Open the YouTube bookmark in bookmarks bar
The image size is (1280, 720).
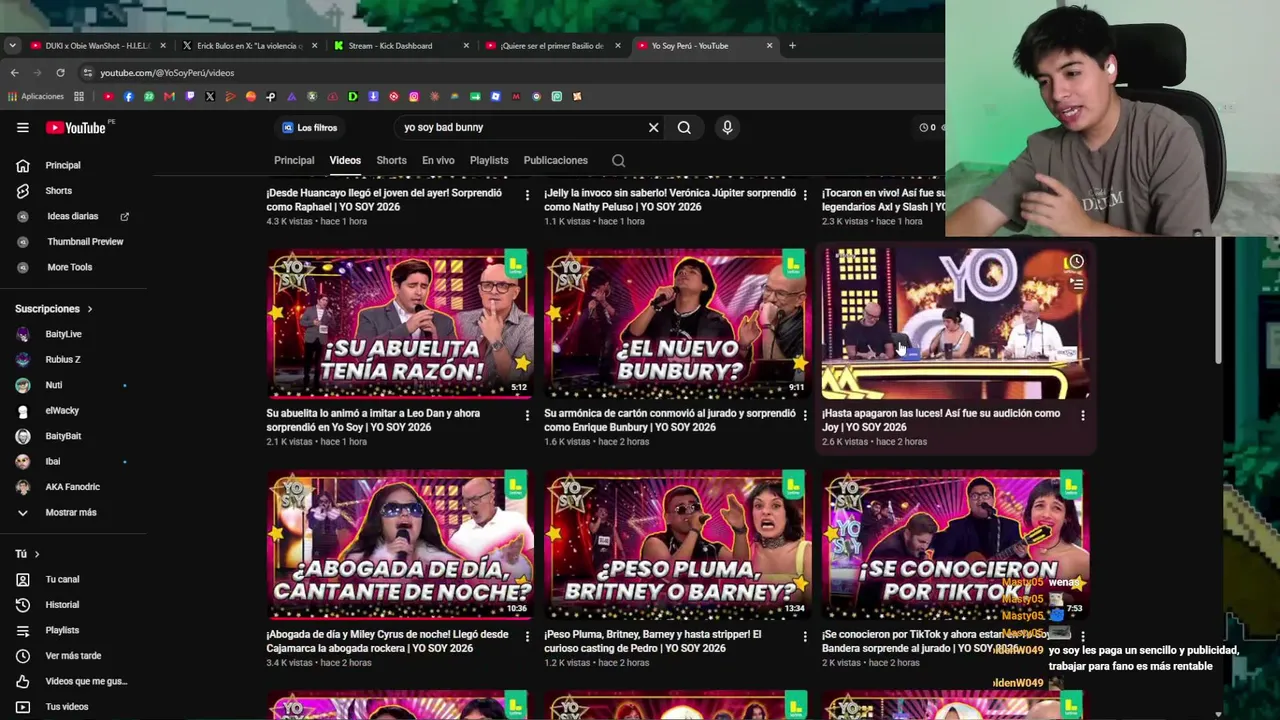point(108,97)
